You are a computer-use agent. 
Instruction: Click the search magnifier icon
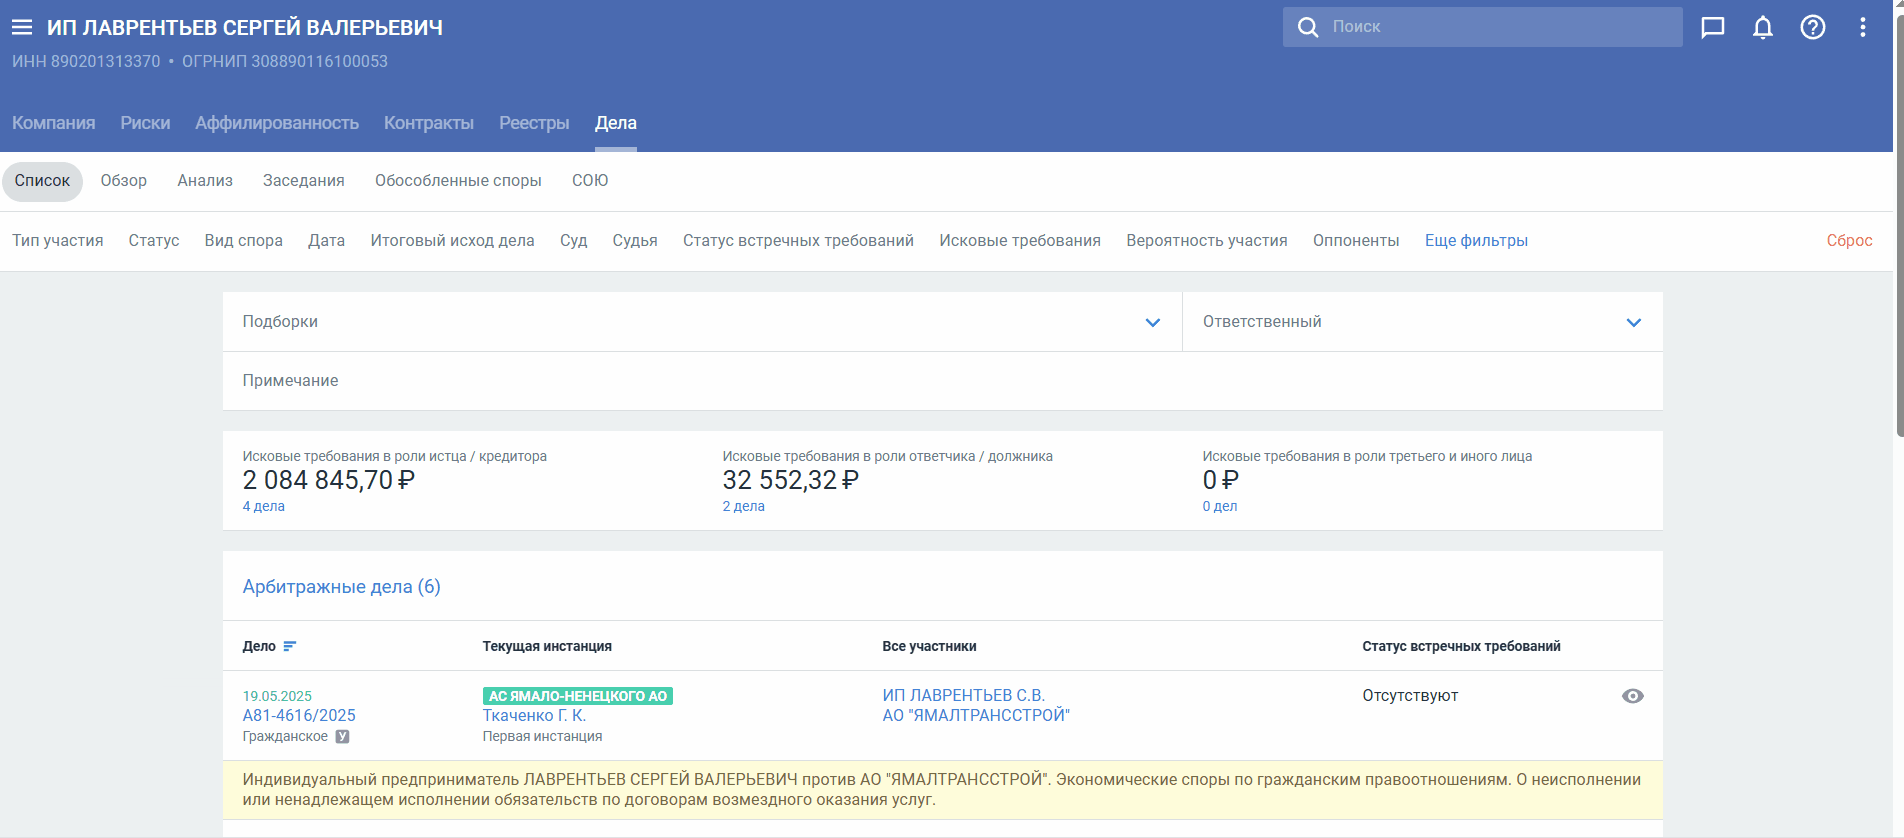tap(1308, 27)
